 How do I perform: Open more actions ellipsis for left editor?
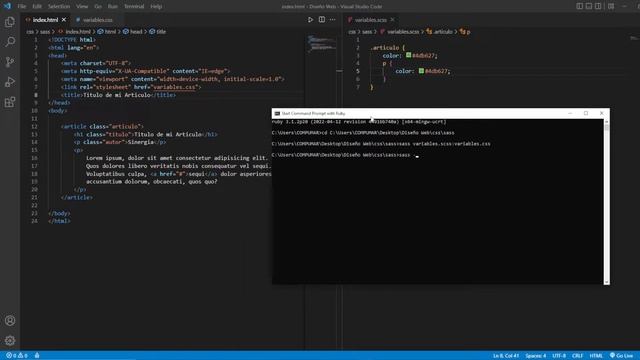[x=333, y=20]
